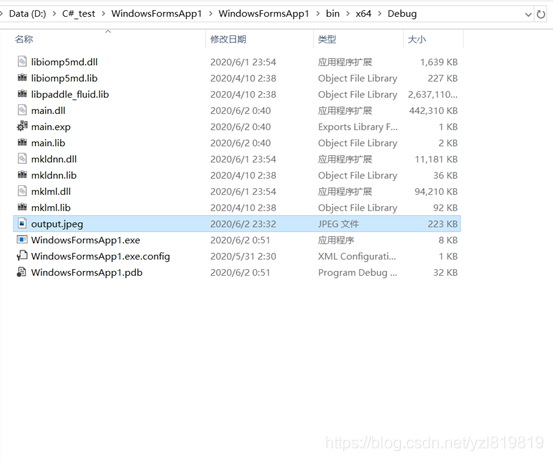The width and height of the screenshot is (553, 461).
Task: Click the WindowsFormsApp1.exe application icon
Action: (x=22, y=240)
